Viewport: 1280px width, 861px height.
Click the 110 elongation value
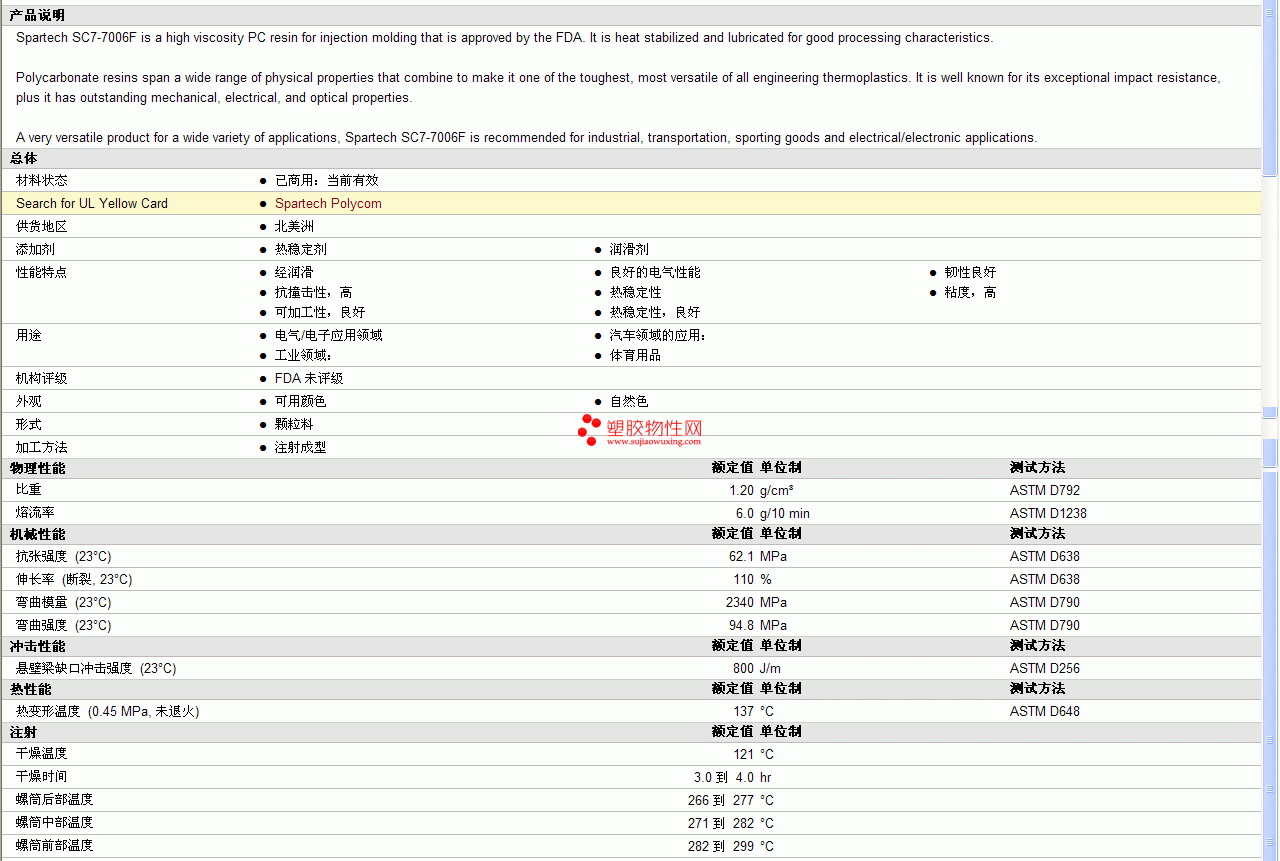click(x=744, y=579)
